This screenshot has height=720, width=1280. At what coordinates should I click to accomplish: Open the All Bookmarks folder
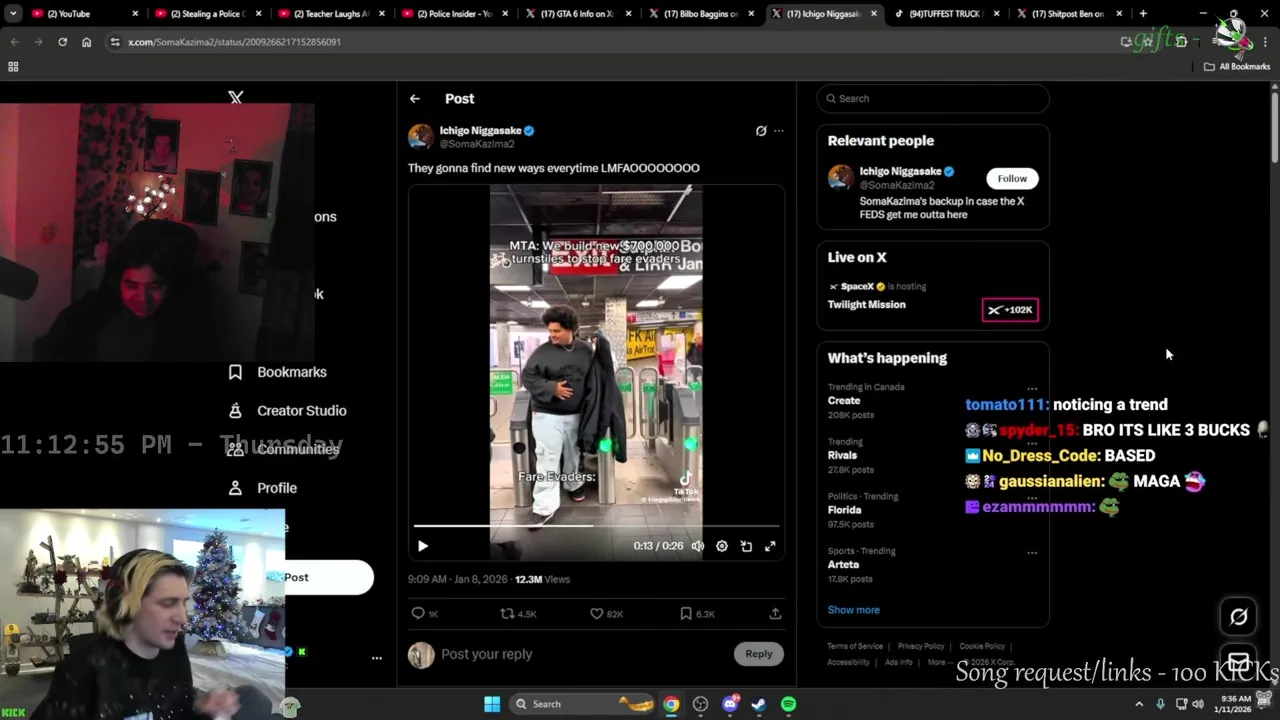(x=1237, y=67)
